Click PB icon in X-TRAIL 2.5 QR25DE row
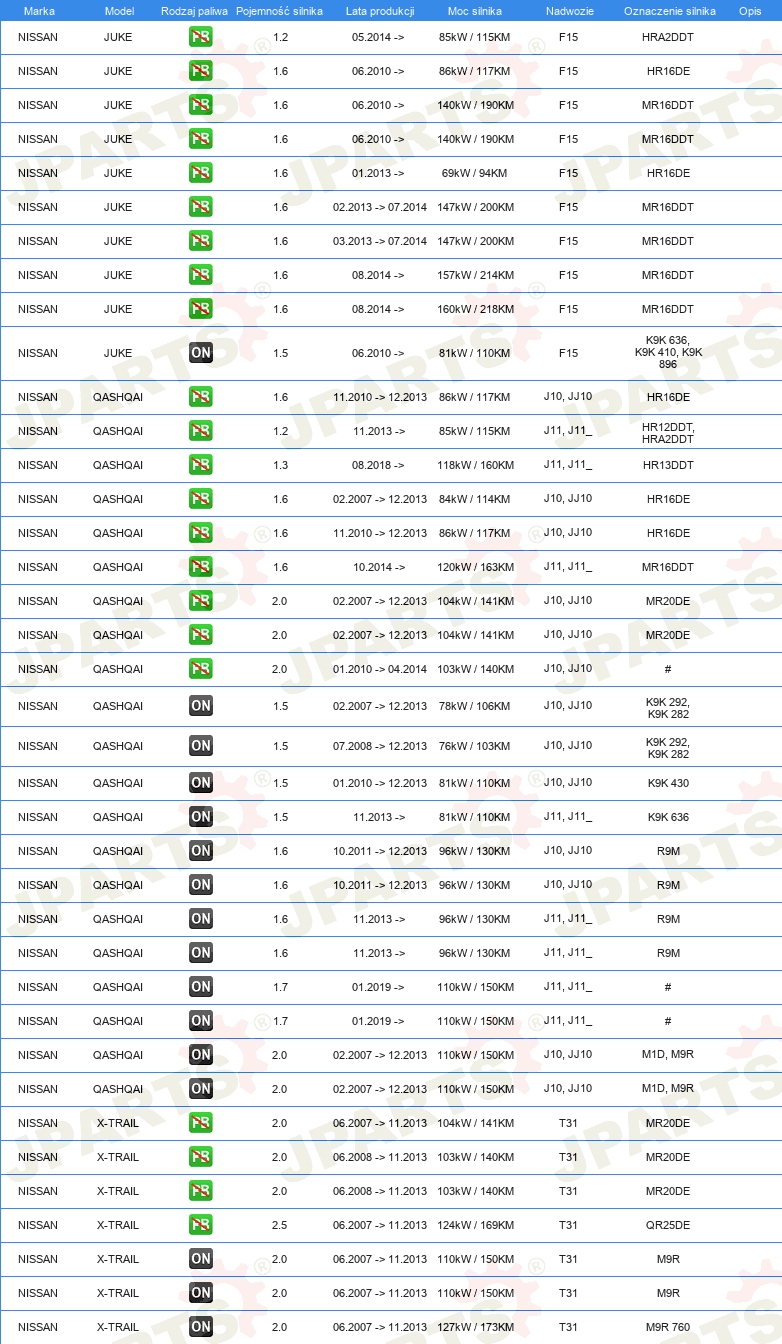 (x=201, y=1225)
